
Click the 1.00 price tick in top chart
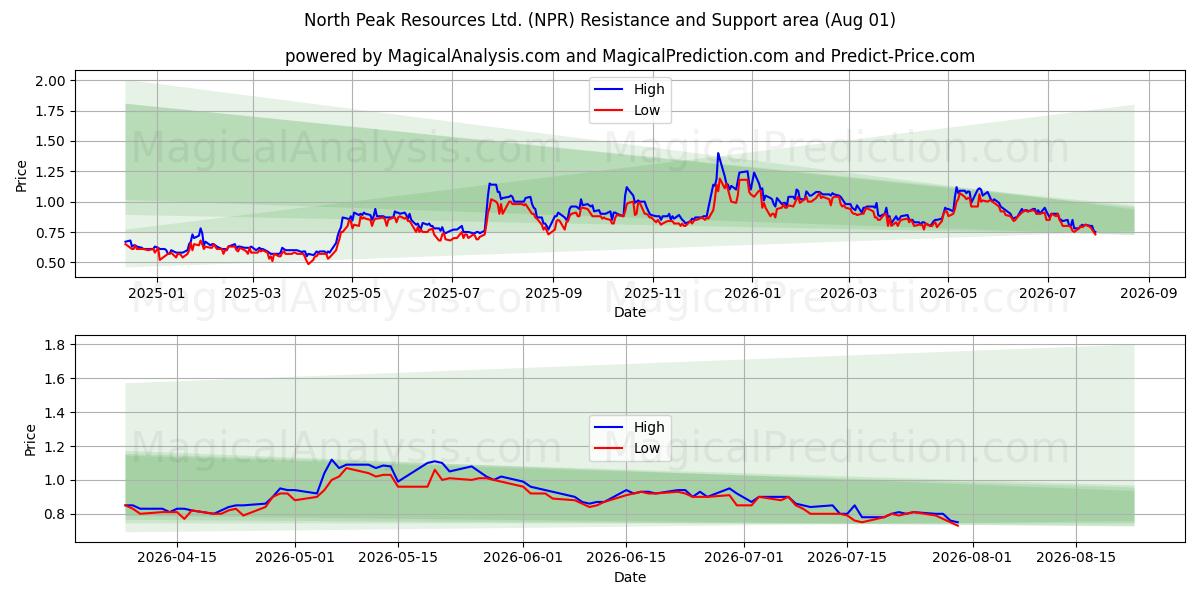51,202
